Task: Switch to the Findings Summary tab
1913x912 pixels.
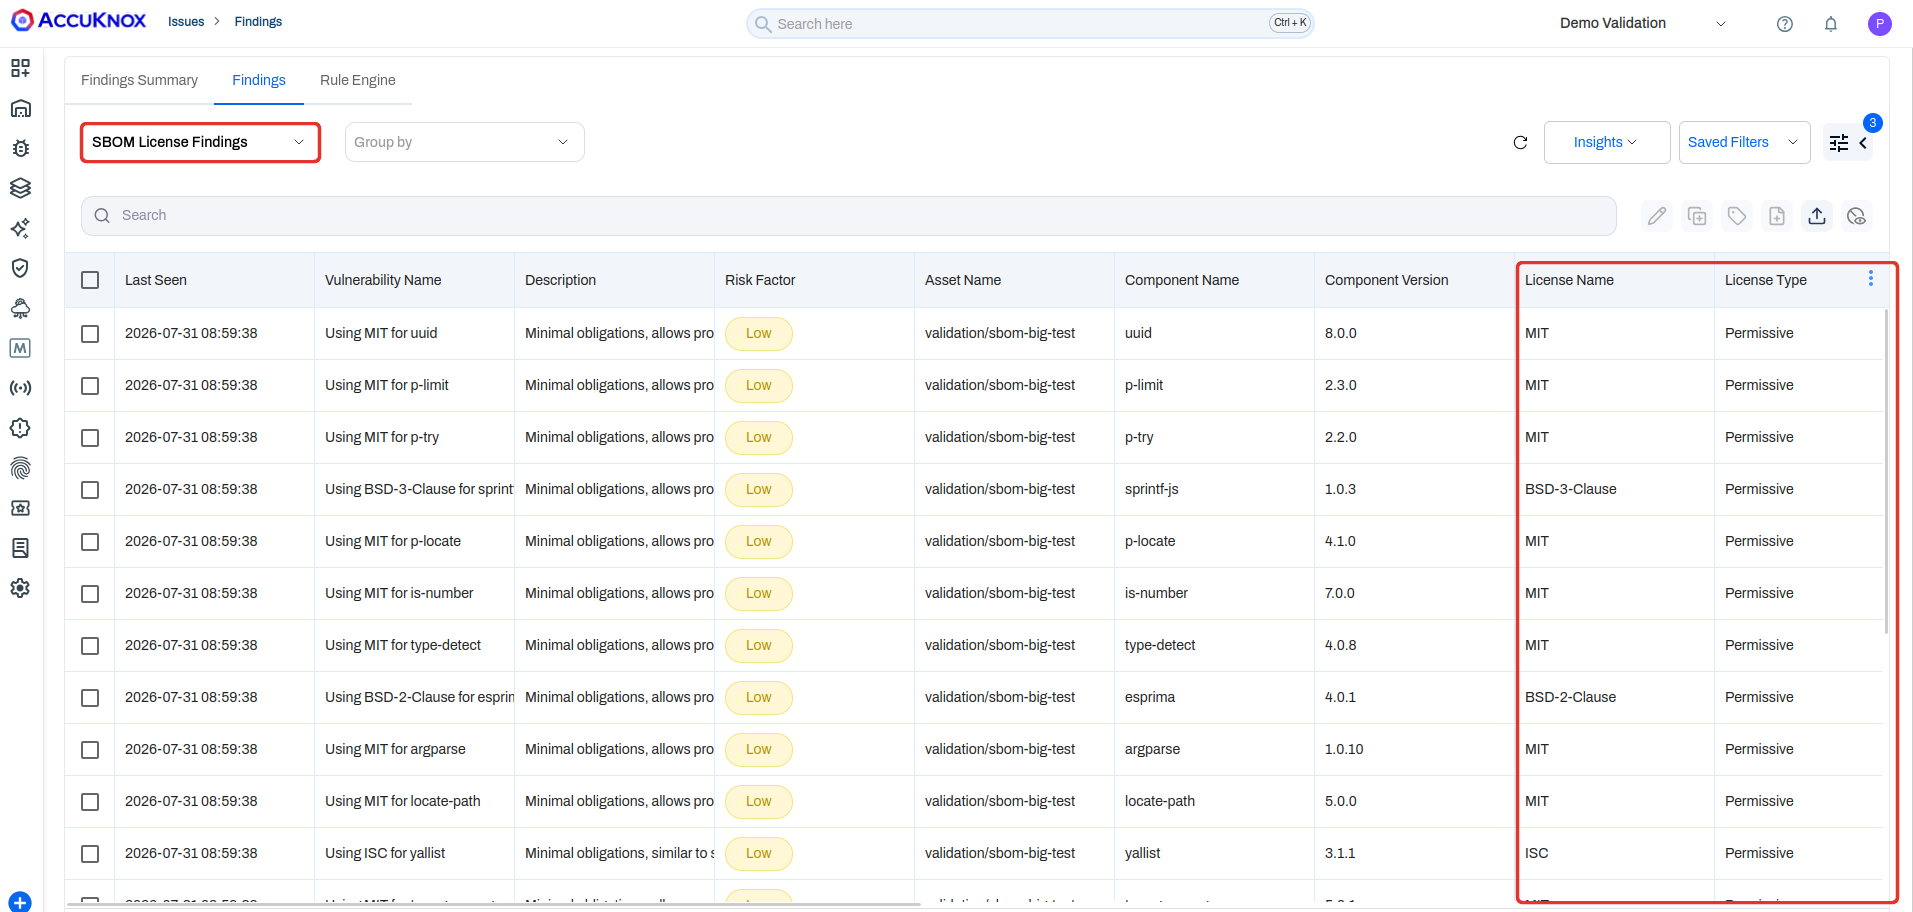Action: pyautogui.click(x=139, y=80)
